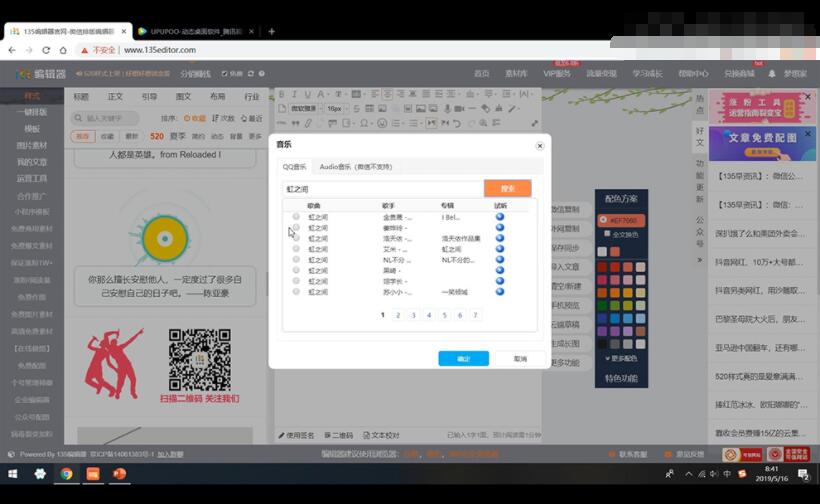Screen dimensions: 820x504
Task: Click the song search input containing 虹之间
Action: (x=383, y=189)
